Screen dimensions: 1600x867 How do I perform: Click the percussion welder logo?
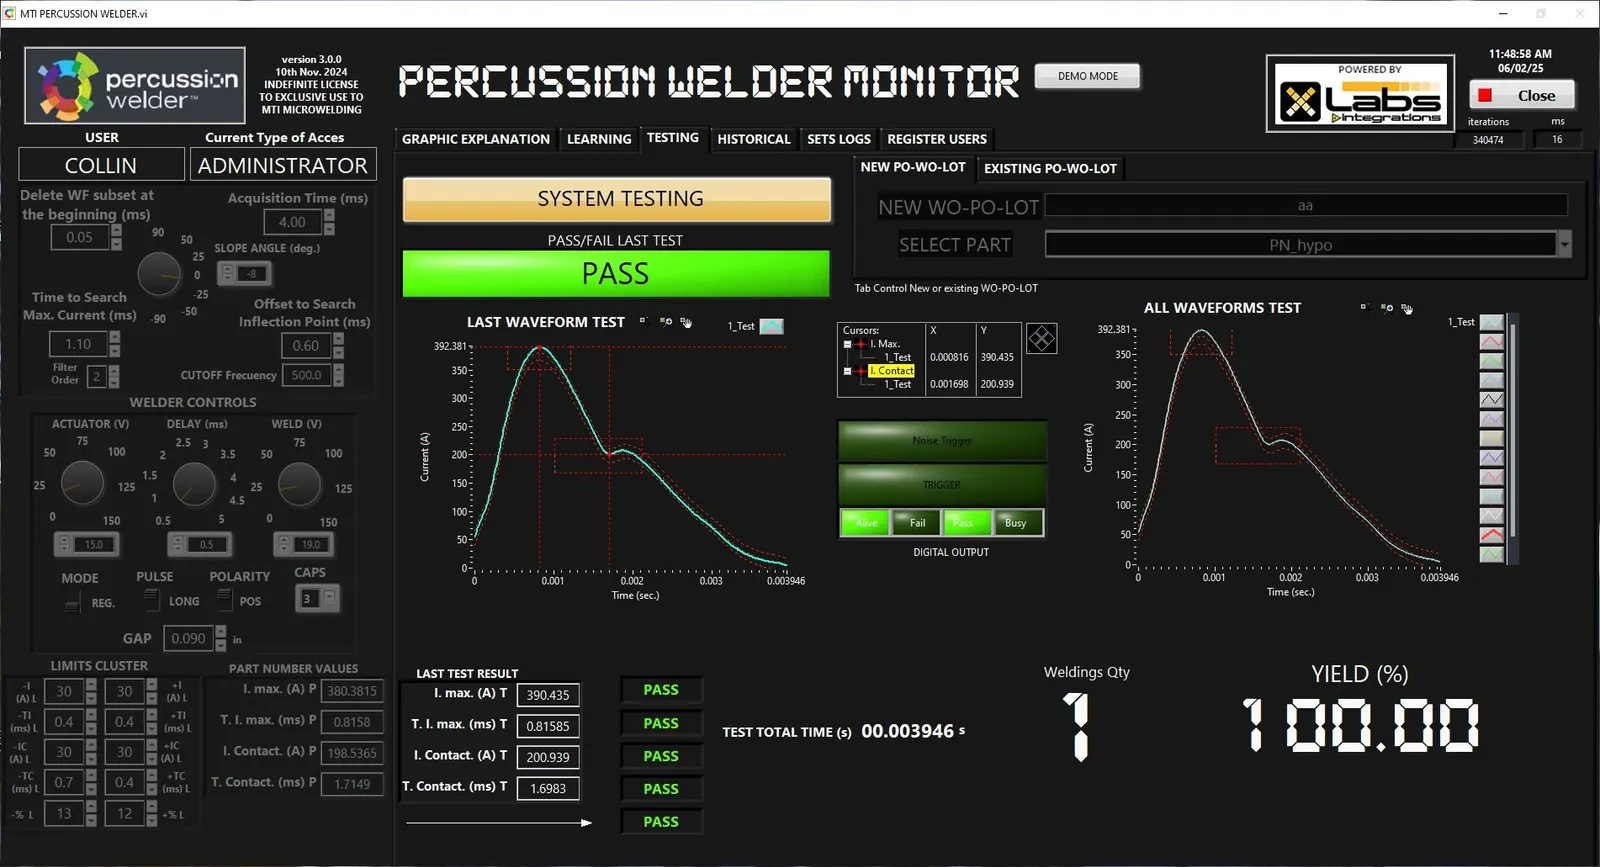135,86
